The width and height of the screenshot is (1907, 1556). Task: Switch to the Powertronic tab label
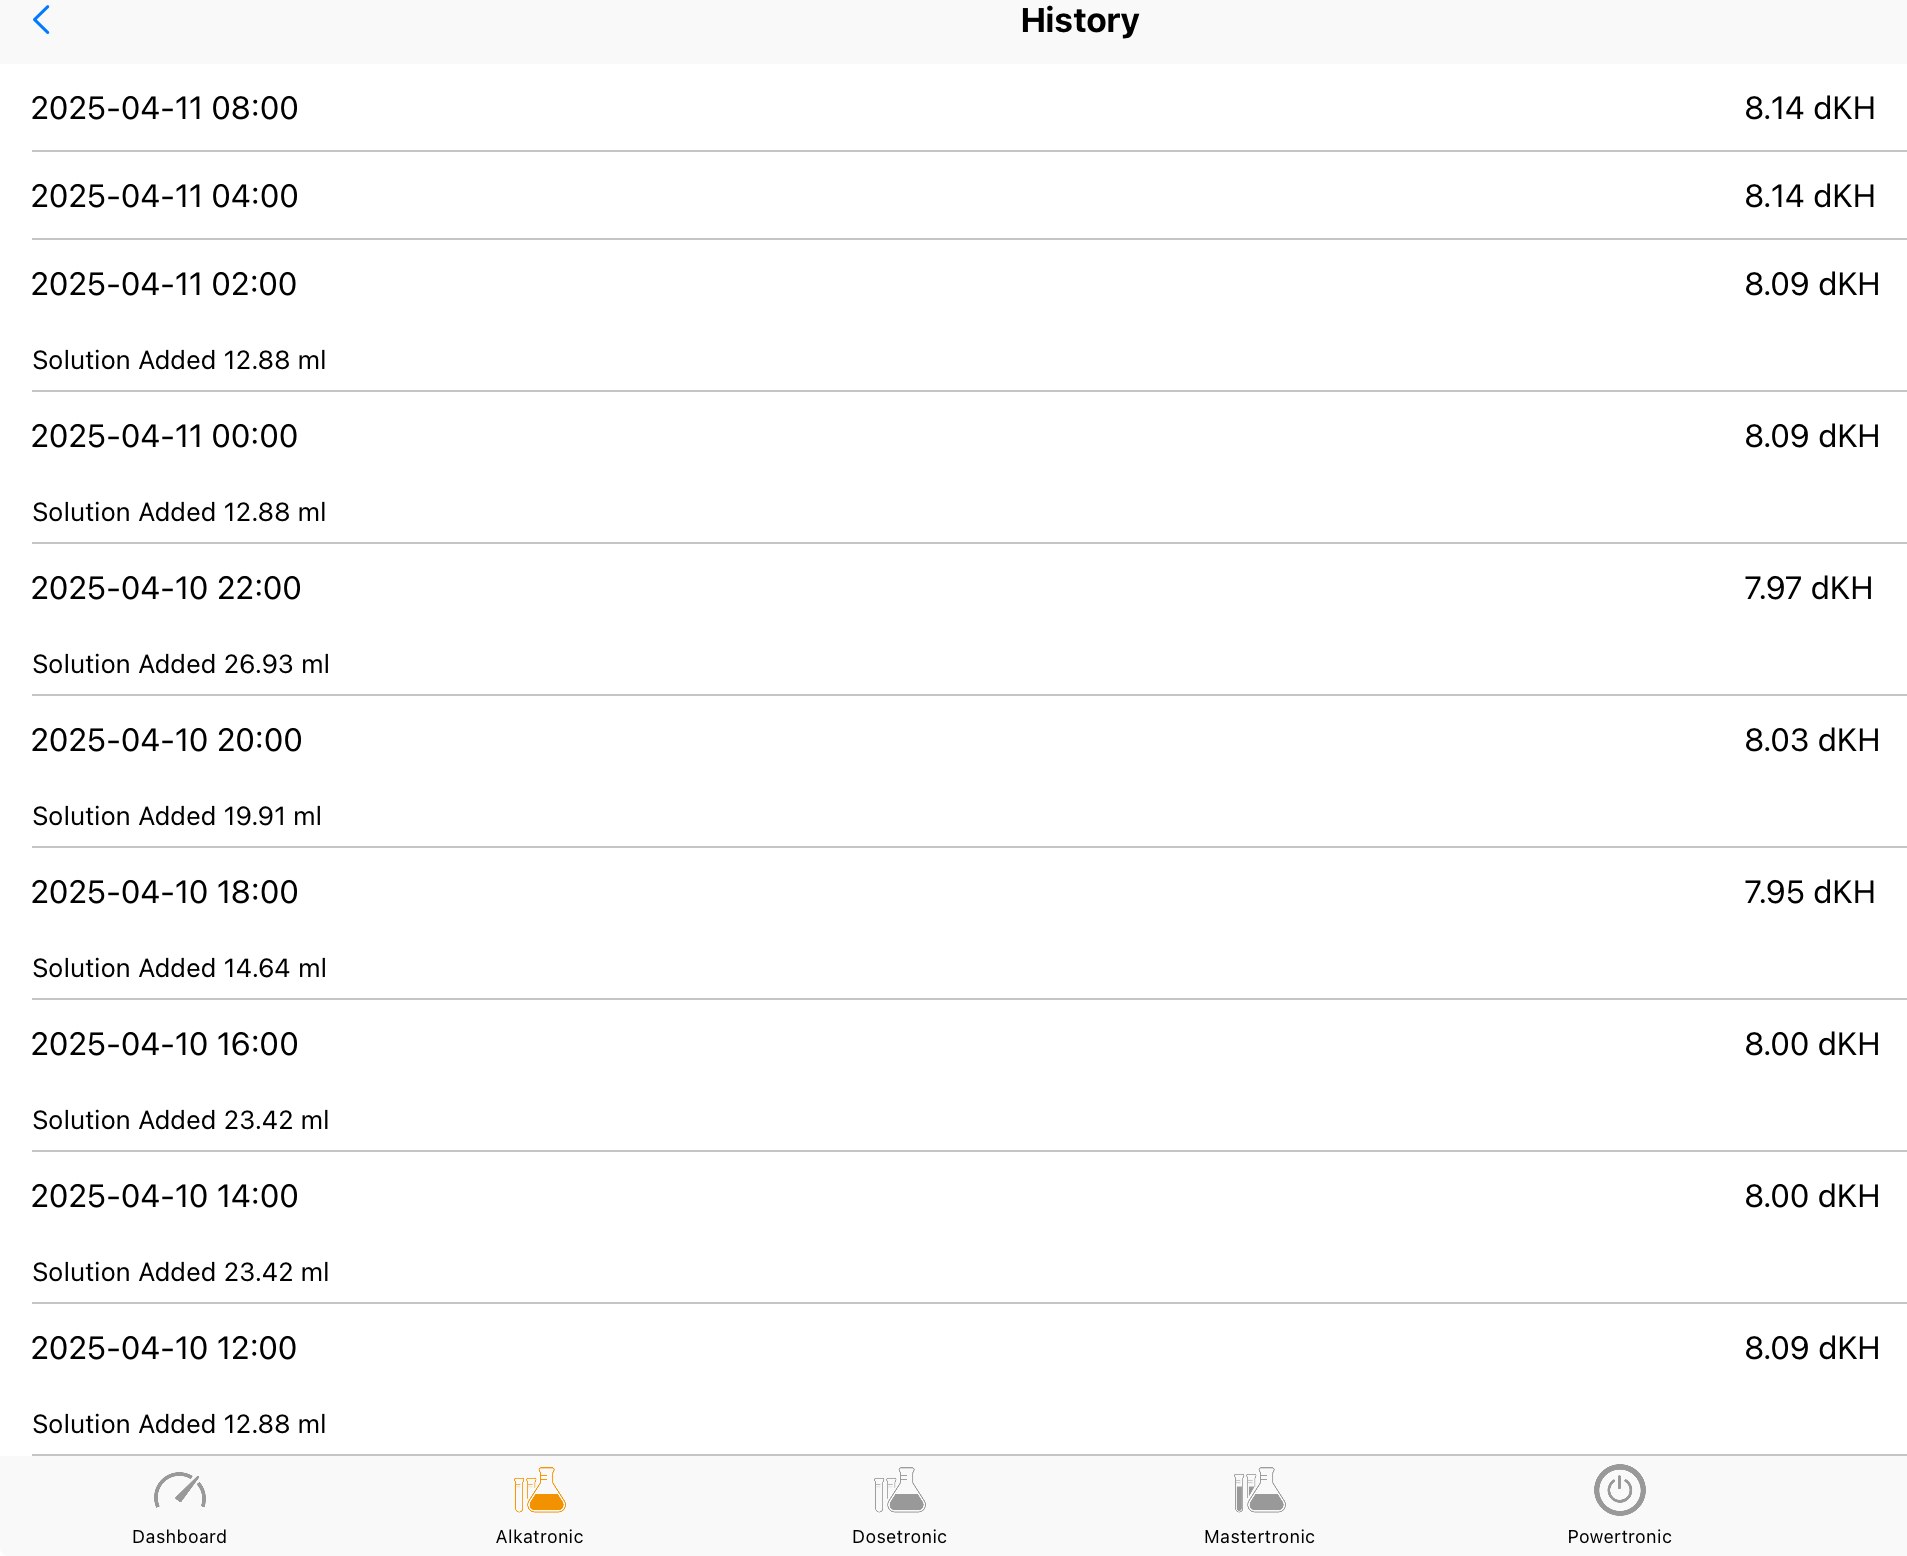pos(1619,1537)
